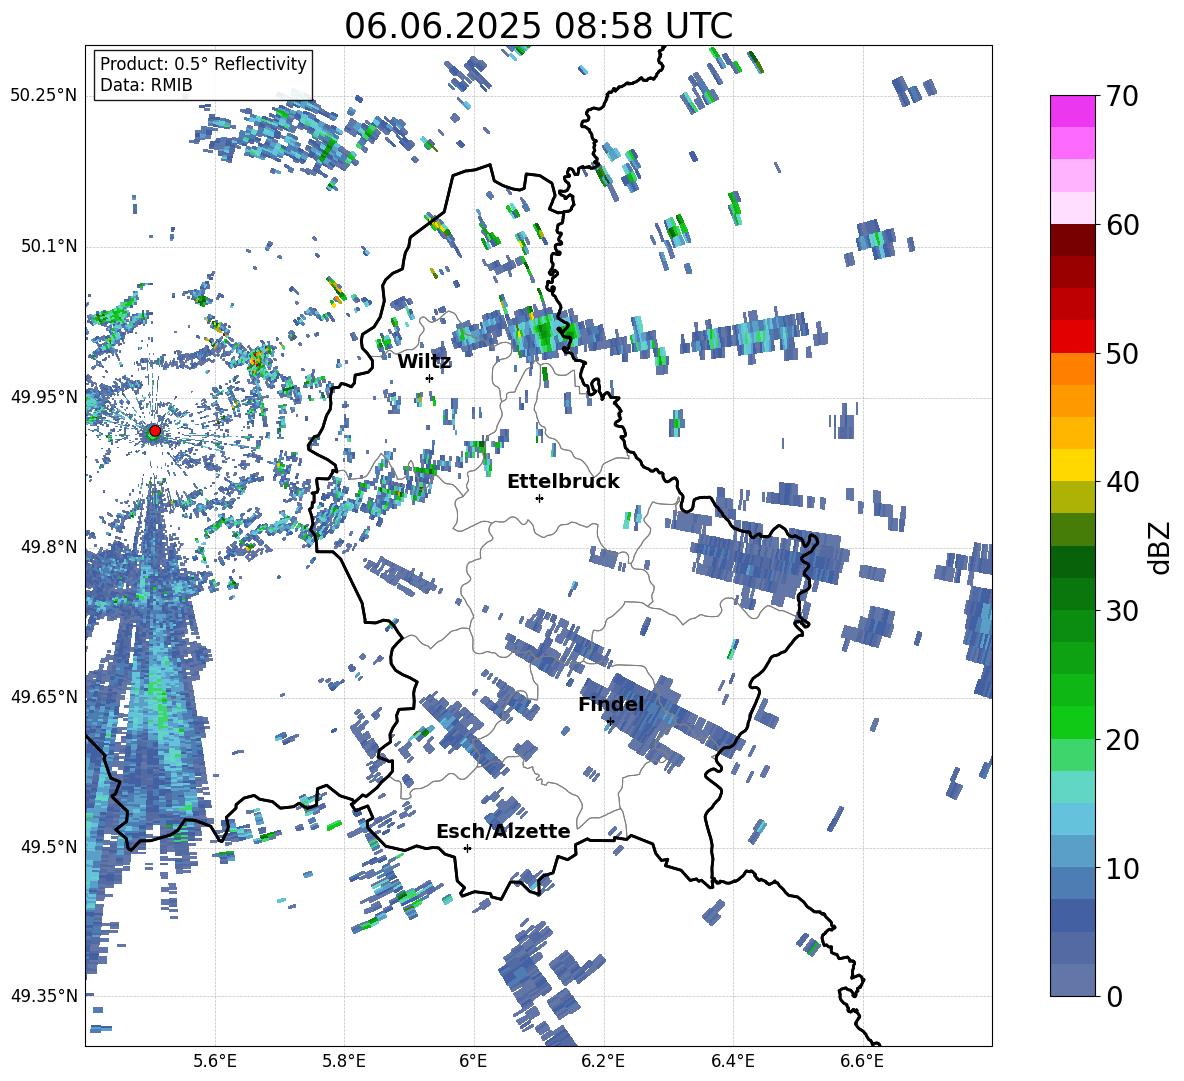This screenshot has height=1081, width=1184.
Task: Click the colorbar tick value 30
Action: pyautogui.click(x=1122, y=610)
